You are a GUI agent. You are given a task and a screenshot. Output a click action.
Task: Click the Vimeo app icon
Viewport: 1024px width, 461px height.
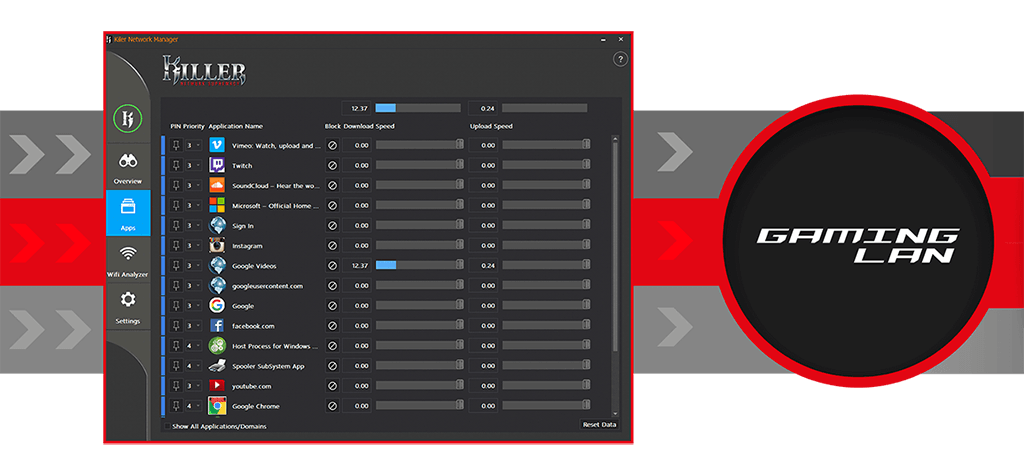(216, 145)
